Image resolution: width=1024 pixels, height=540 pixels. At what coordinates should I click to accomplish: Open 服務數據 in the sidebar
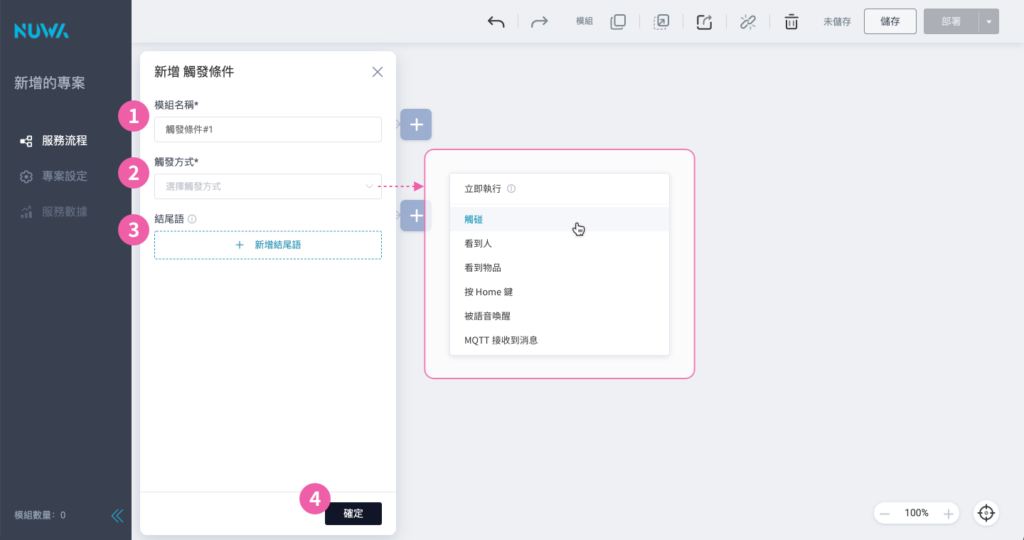click(54, 212)
